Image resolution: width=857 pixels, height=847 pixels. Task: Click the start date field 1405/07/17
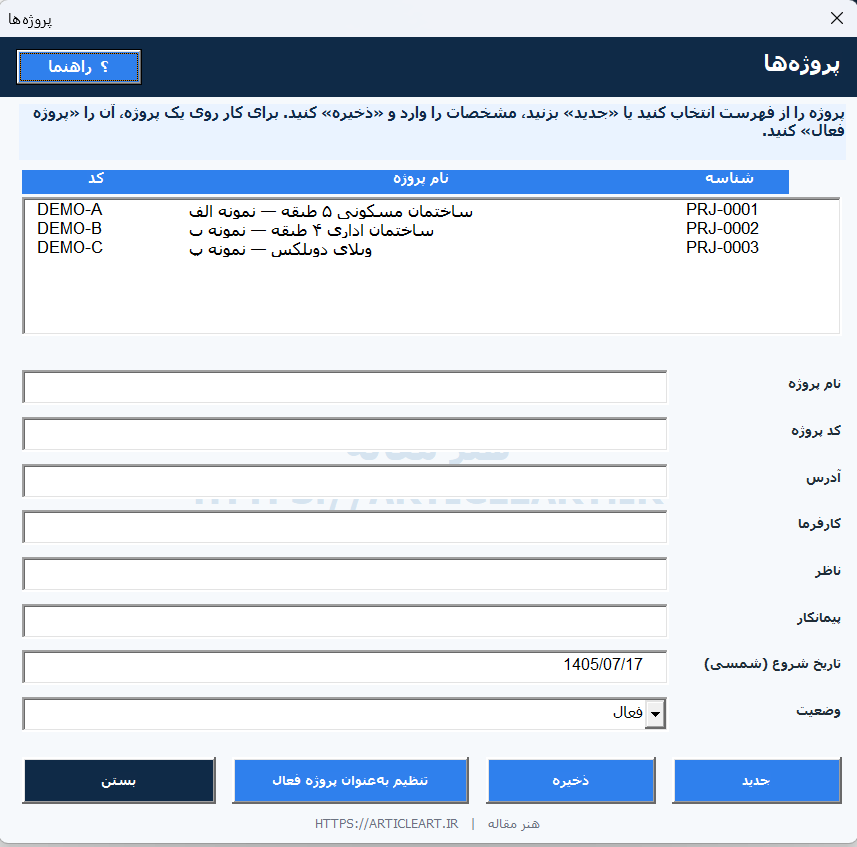coord(344,667)
